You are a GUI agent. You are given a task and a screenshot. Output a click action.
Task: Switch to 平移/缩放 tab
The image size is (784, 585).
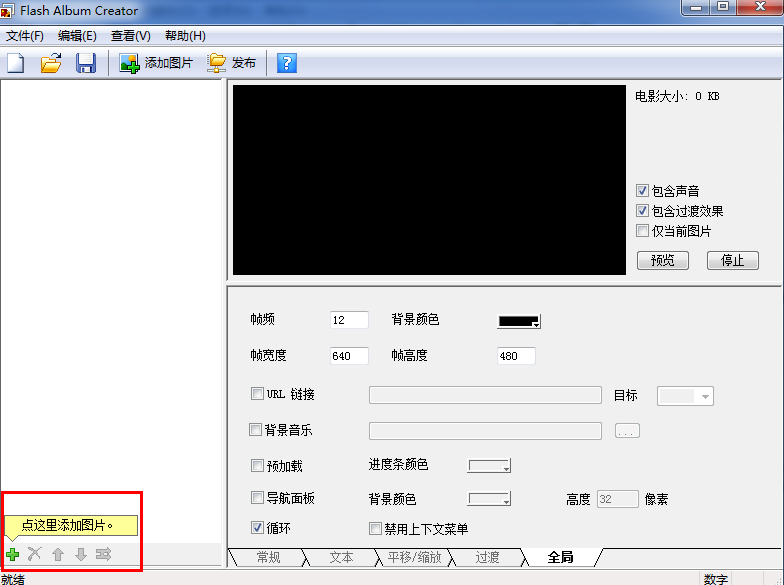tap(414, 557)
